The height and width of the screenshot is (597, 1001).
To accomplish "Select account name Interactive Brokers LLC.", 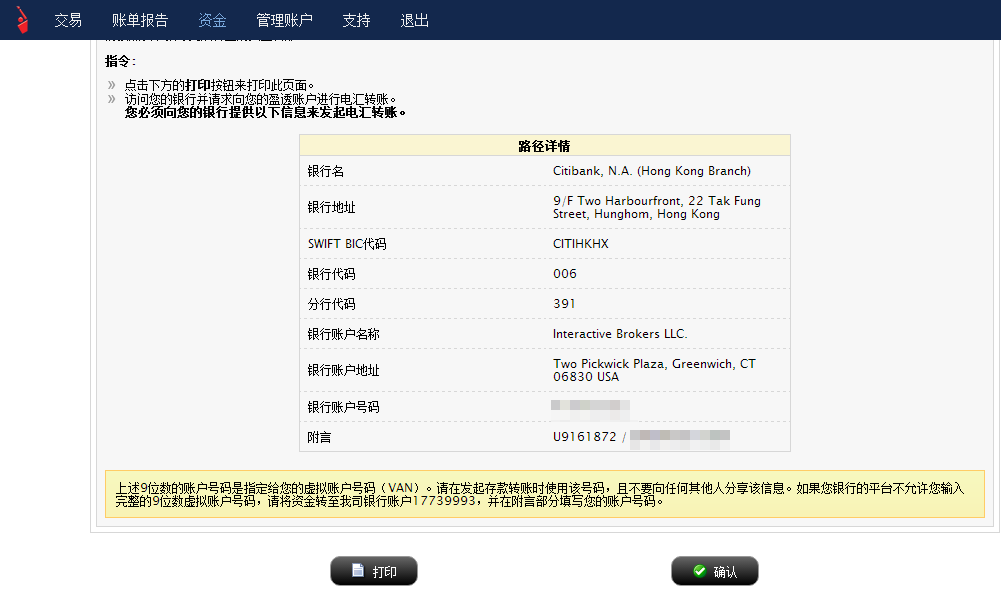I will pyautogui.click(x=620, y=333).
